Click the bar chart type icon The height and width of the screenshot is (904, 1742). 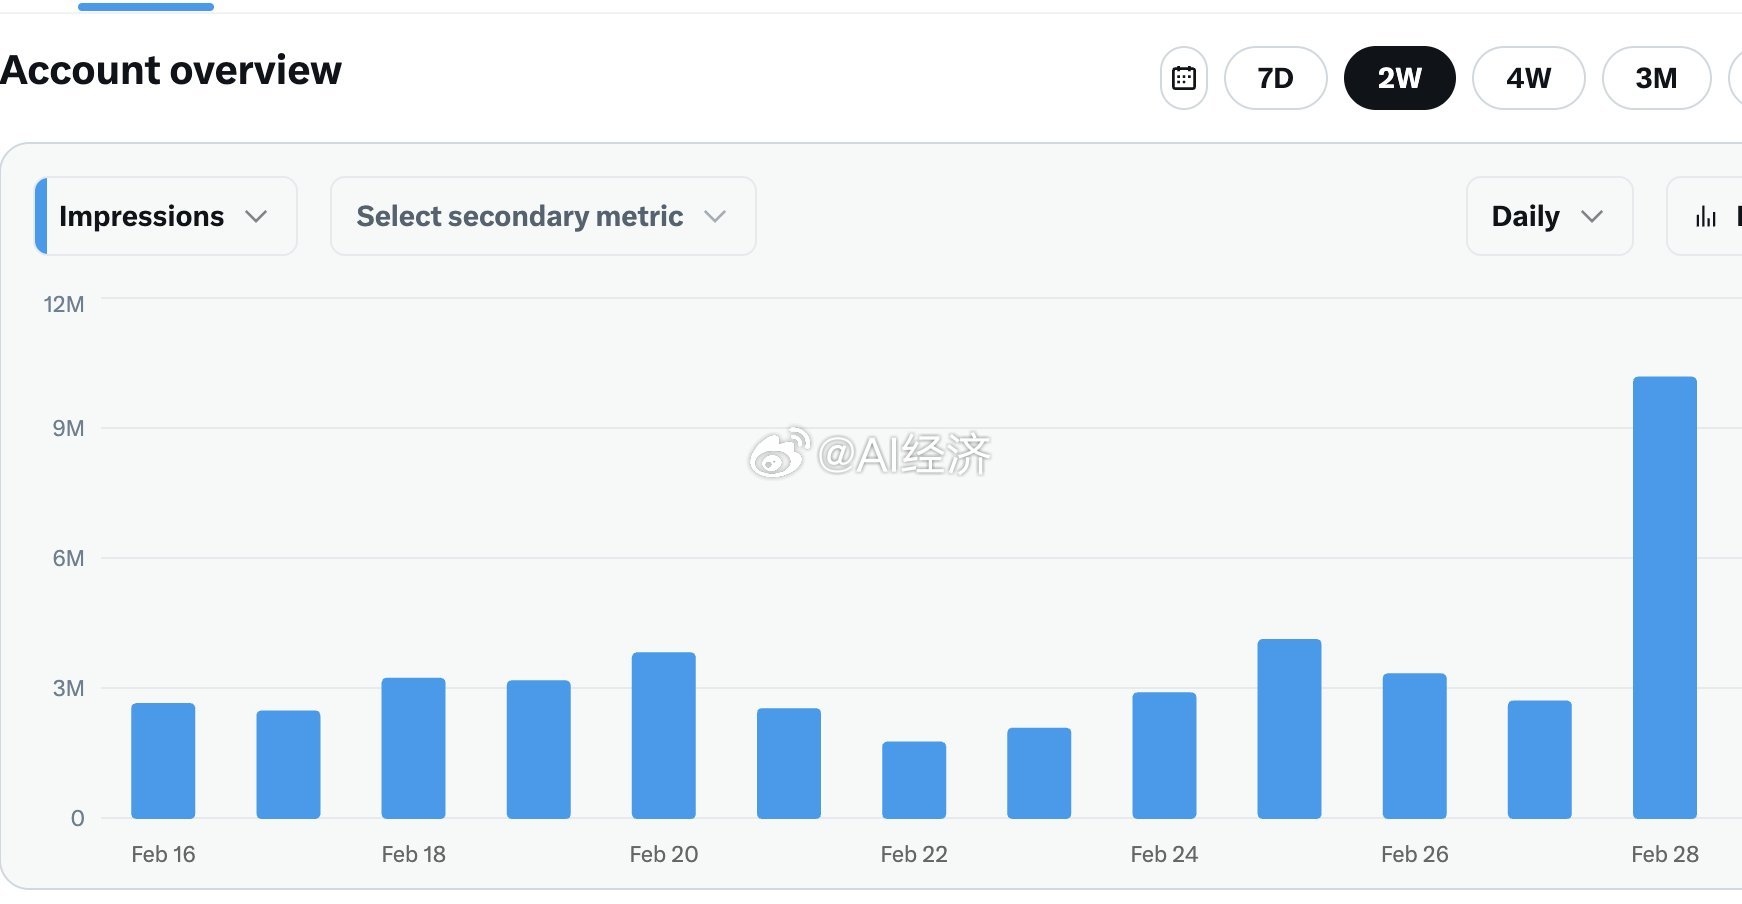click(1706, 217)
